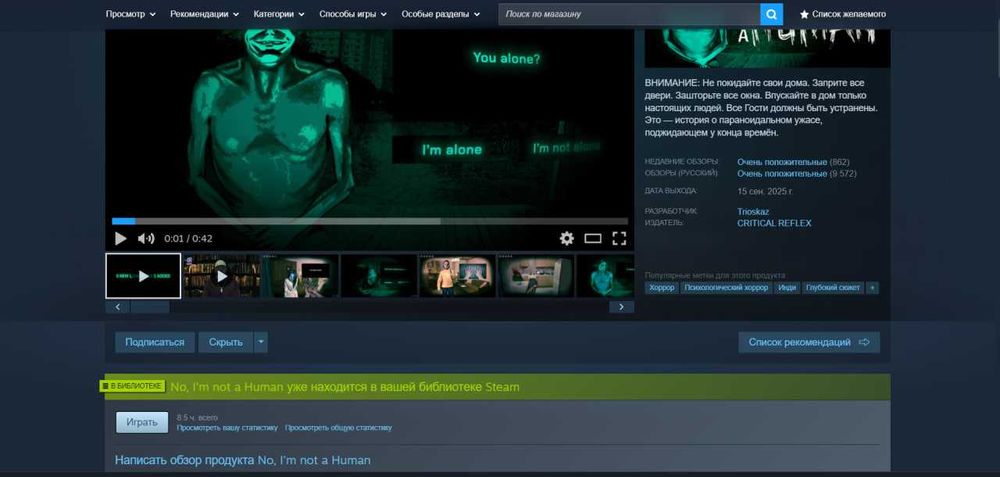Viewport: 1000px width, 477px height.
Task: Expand the Категории menu
Action: tap(279, 14)
